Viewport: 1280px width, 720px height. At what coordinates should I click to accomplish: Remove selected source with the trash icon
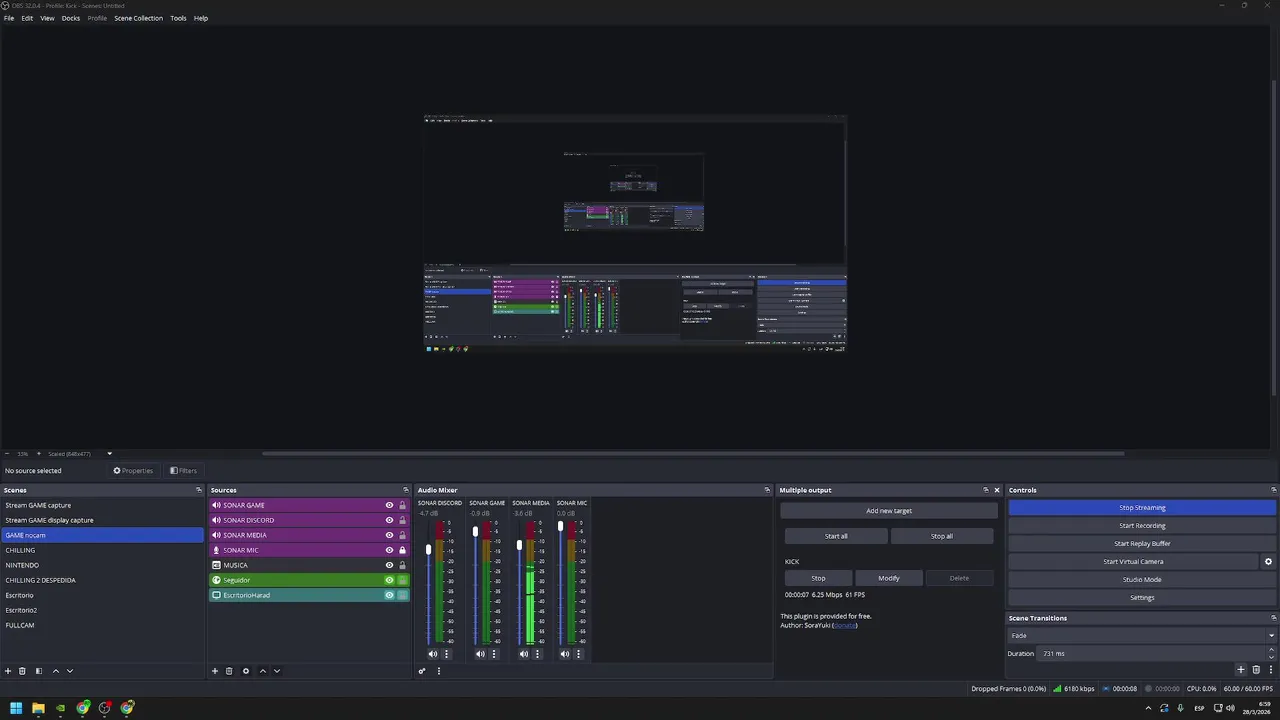(x=229, y=671)
